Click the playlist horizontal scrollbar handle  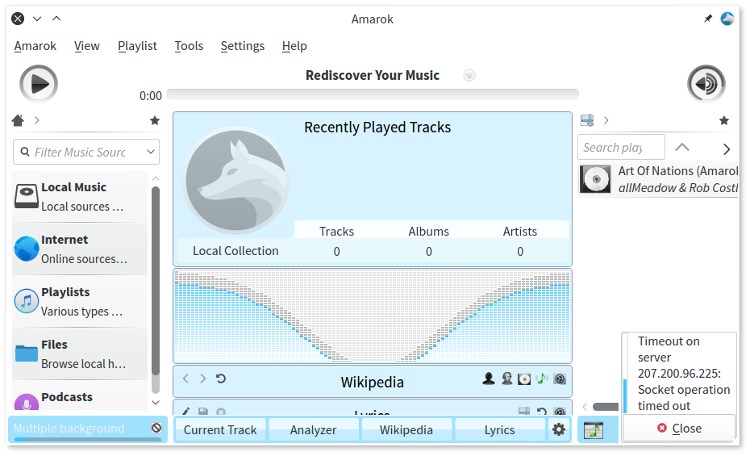[606, 407]
